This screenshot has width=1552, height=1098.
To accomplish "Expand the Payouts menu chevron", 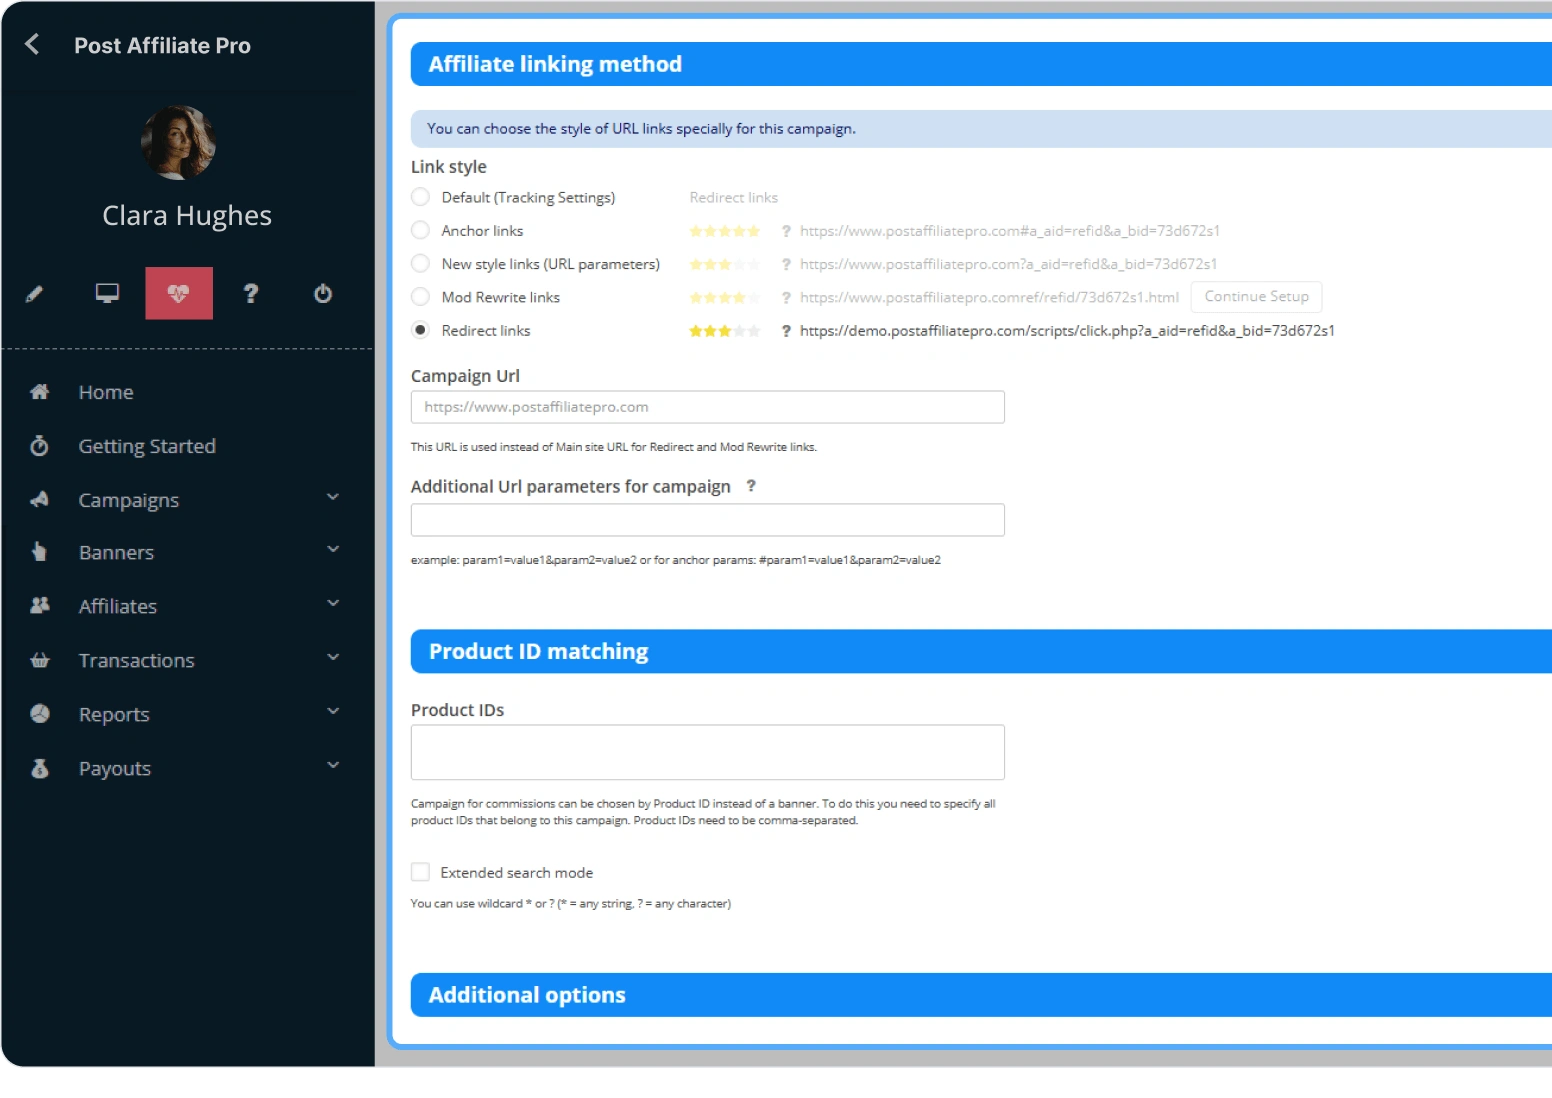I will (333, 765).
